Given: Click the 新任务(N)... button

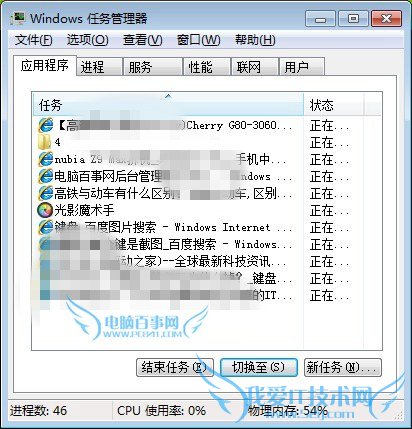Looking at the screenshot, I should 343,368.
